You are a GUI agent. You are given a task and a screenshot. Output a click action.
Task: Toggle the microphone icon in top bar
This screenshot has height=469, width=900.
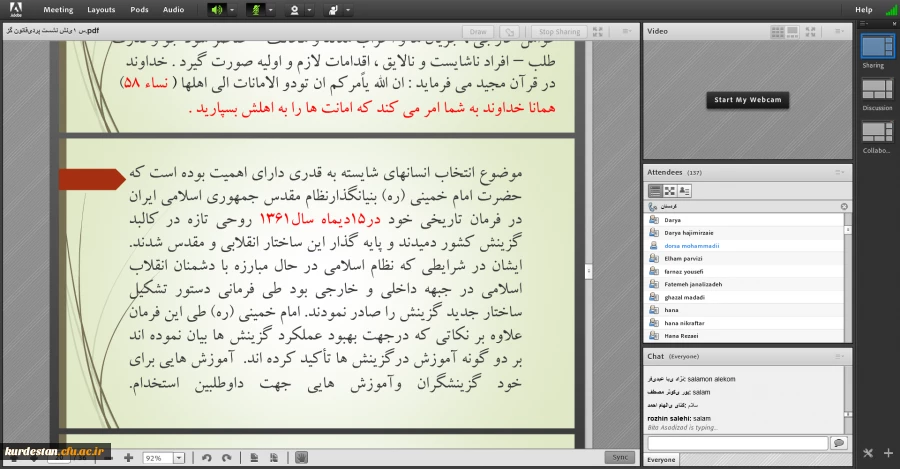click(255, 10)
